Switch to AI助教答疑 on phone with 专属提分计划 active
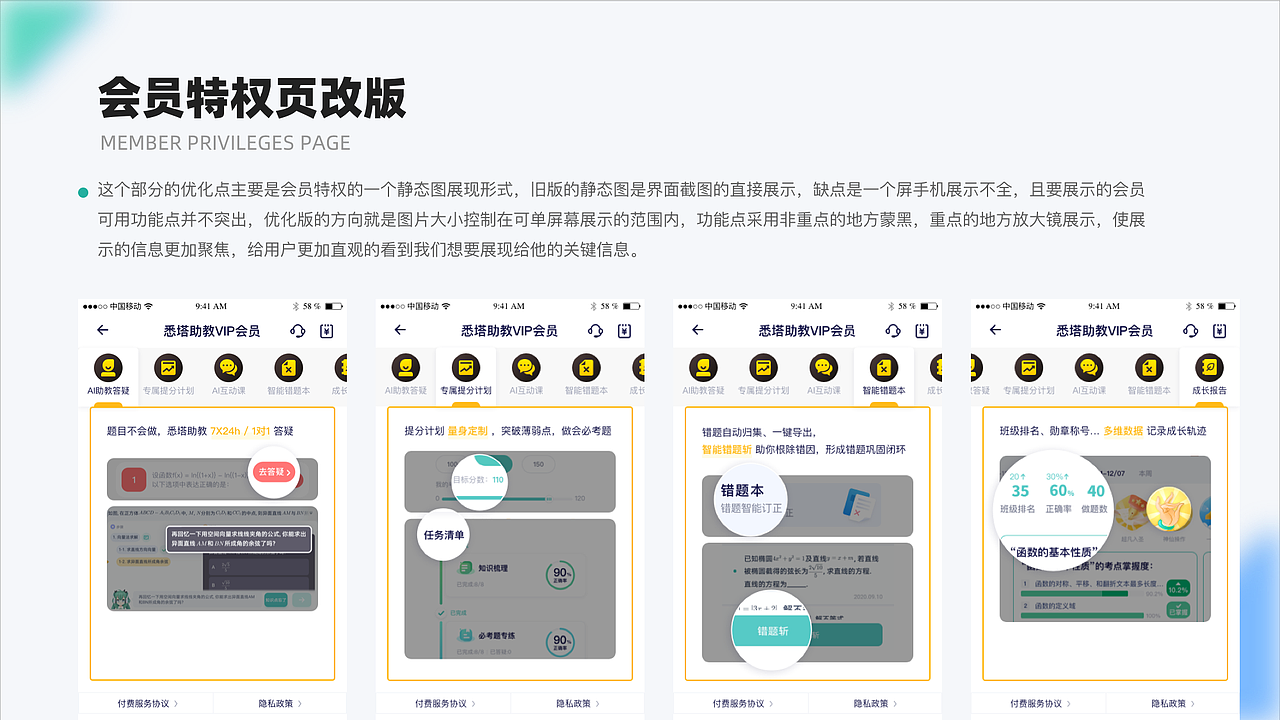This screenshot has height=720, width=1280. (x=406, y=376)
